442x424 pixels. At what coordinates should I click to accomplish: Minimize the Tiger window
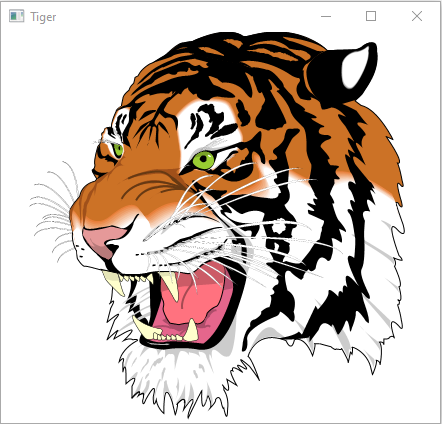pos(326,16)
